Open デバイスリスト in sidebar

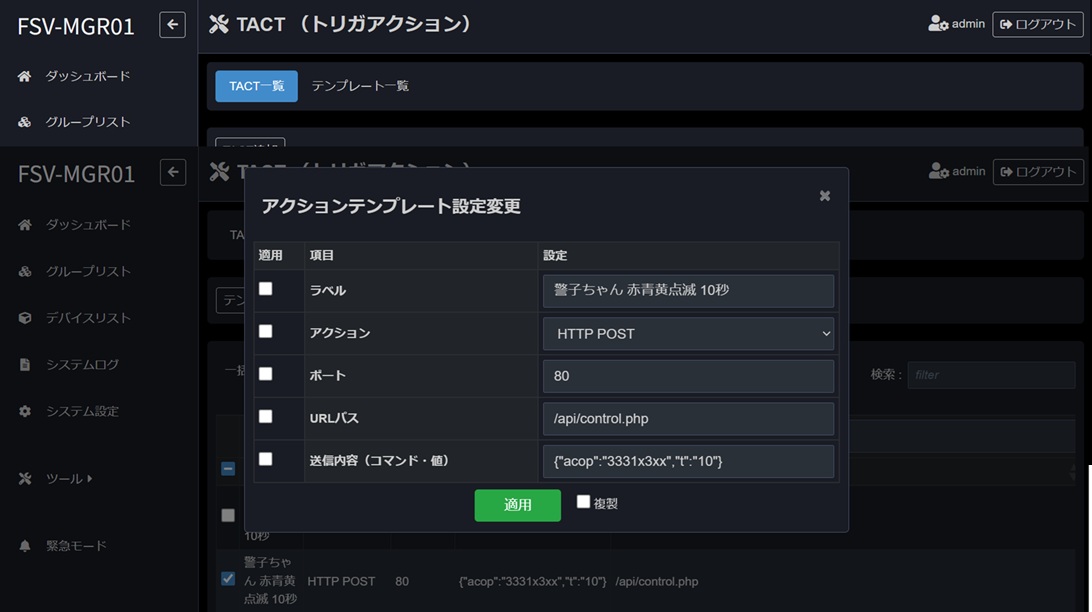click(x=88, y=318)
